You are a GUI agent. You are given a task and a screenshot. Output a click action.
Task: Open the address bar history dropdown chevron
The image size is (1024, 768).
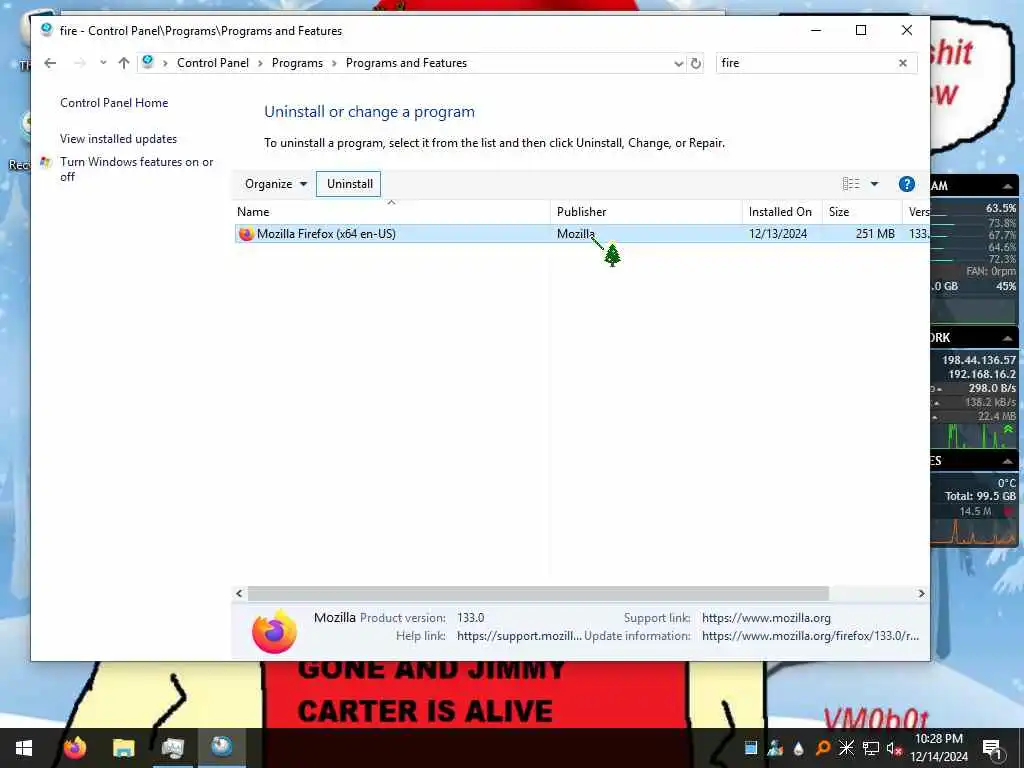coord(679,63)
